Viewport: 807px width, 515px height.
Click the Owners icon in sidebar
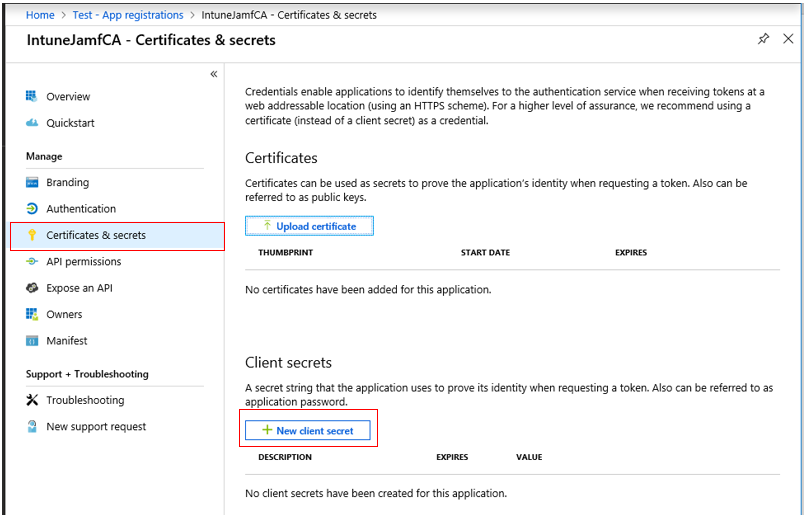[32, 314]
